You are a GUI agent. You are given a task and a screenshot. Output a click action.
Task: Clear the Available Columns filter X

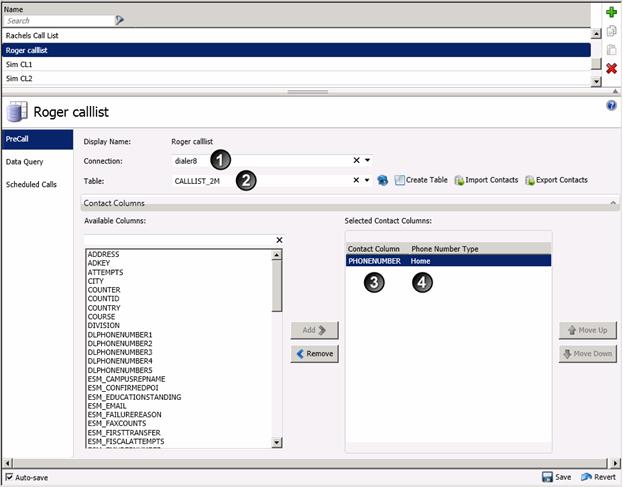coord(279,240)
